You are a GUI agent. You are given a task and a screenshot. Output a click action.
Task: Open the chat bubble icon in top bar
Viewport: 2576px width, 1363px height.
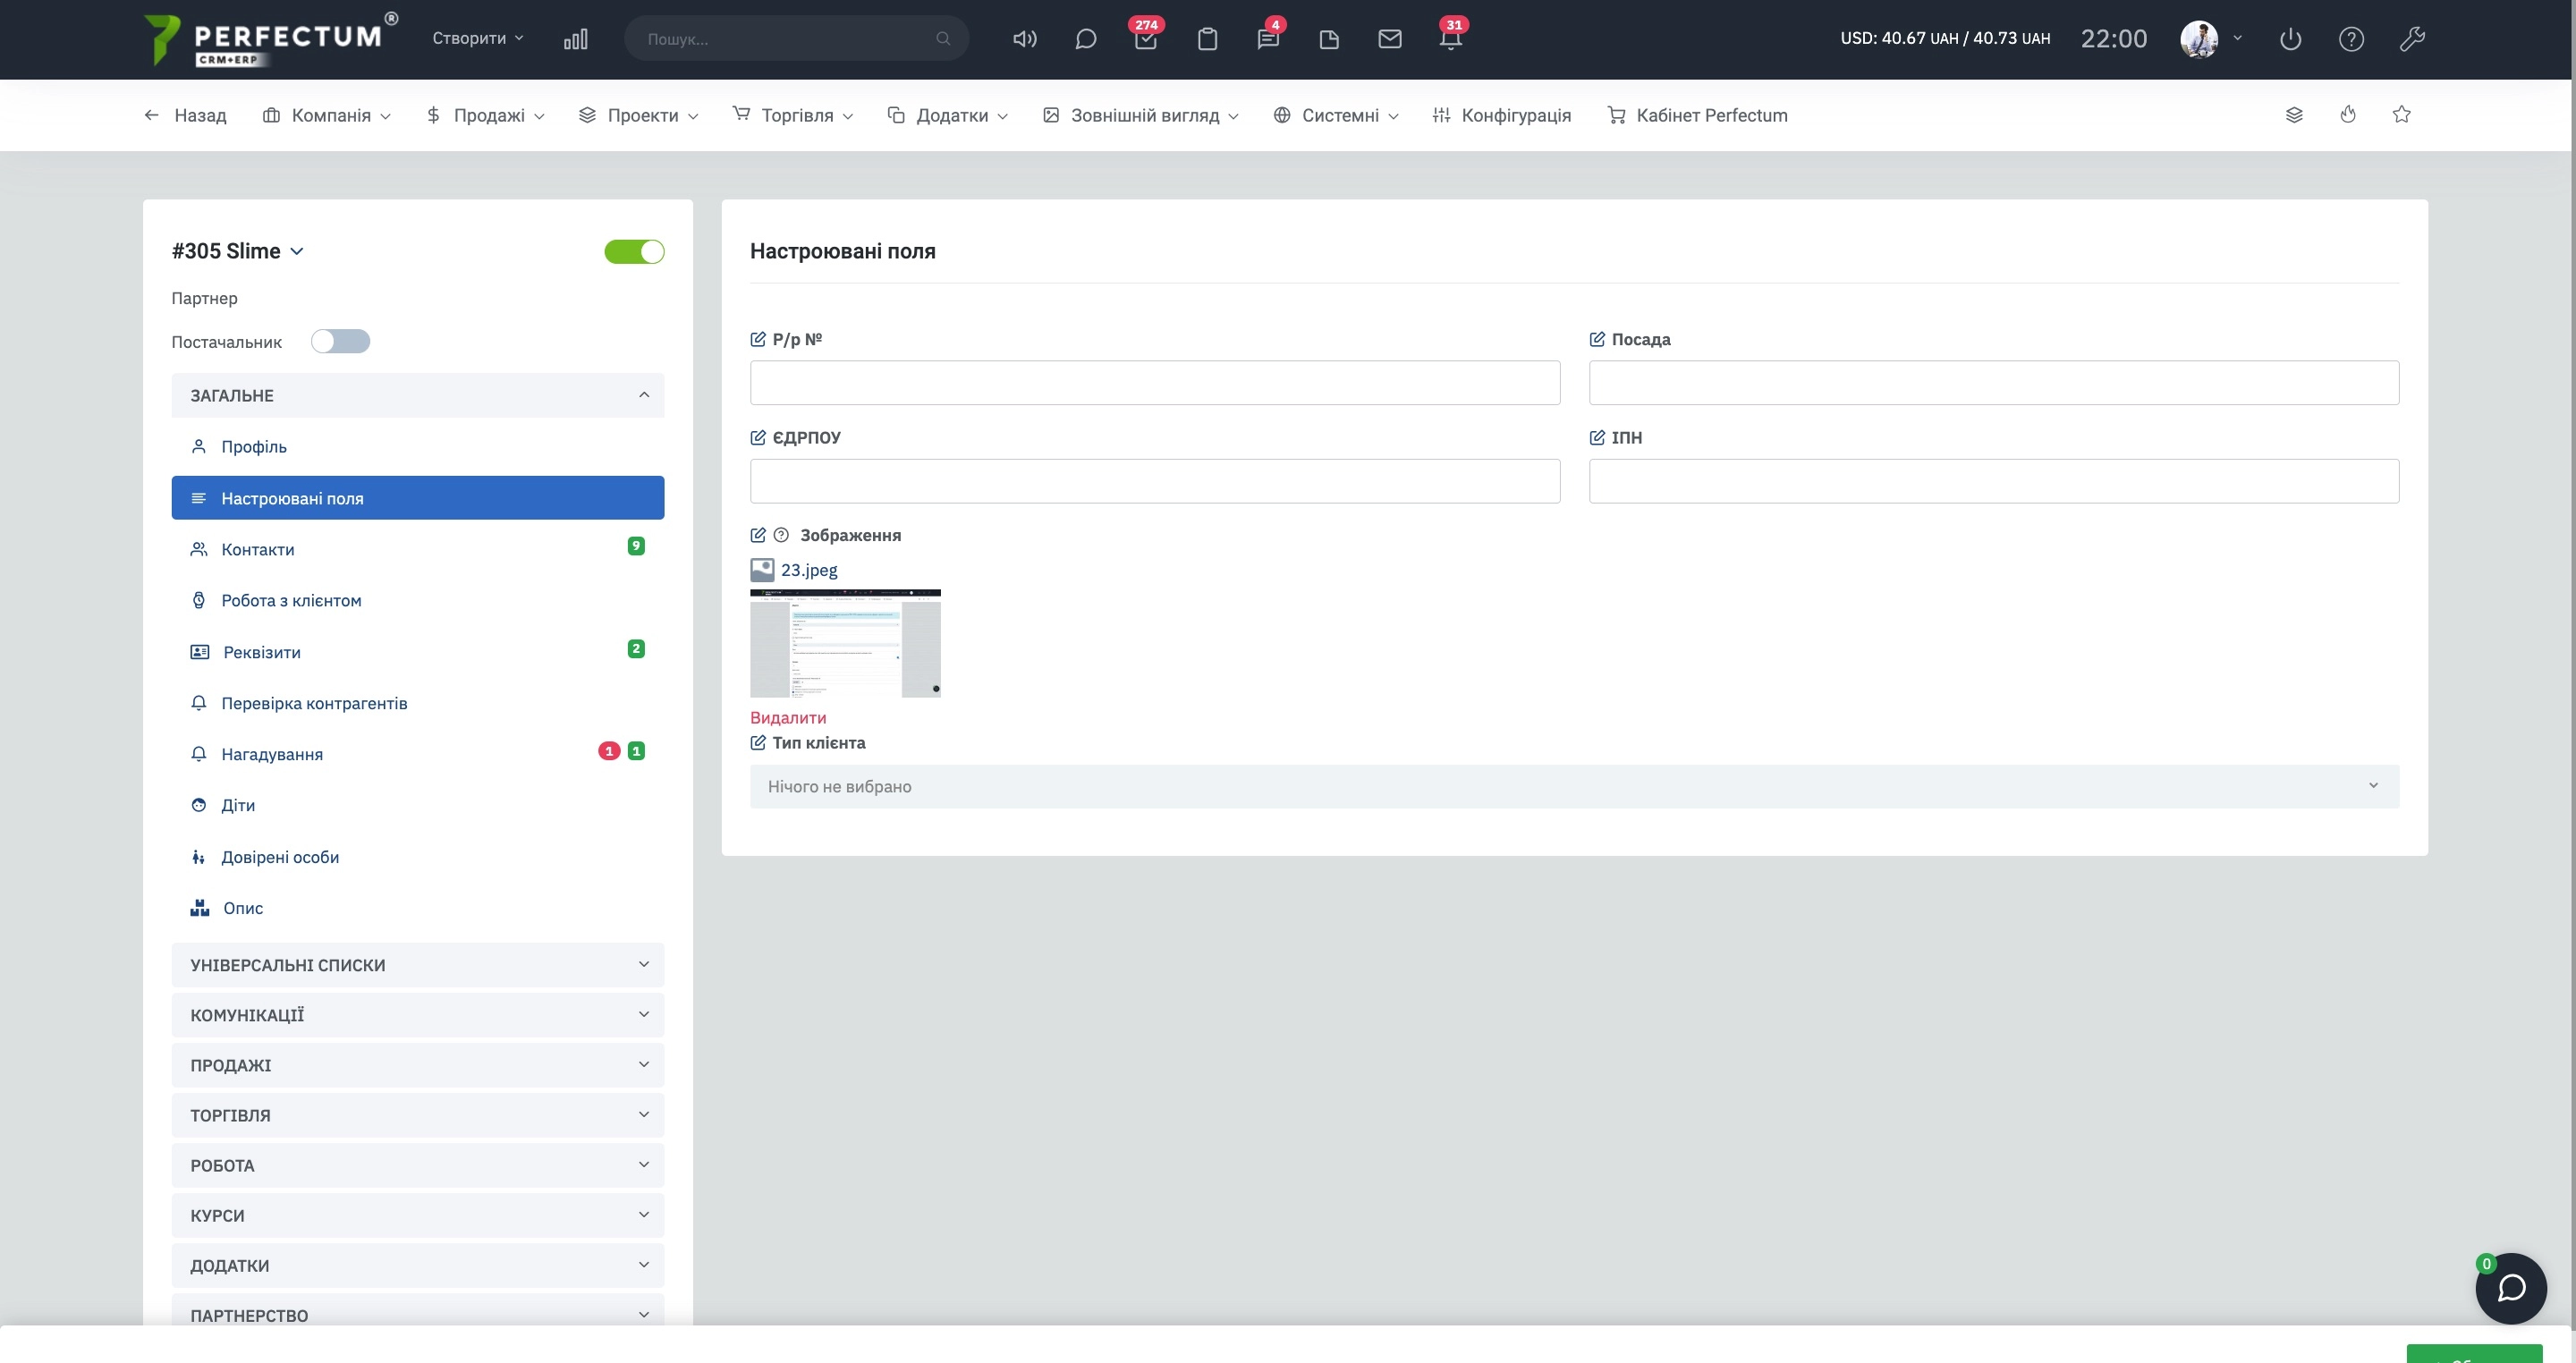[x=1085, y=39]
